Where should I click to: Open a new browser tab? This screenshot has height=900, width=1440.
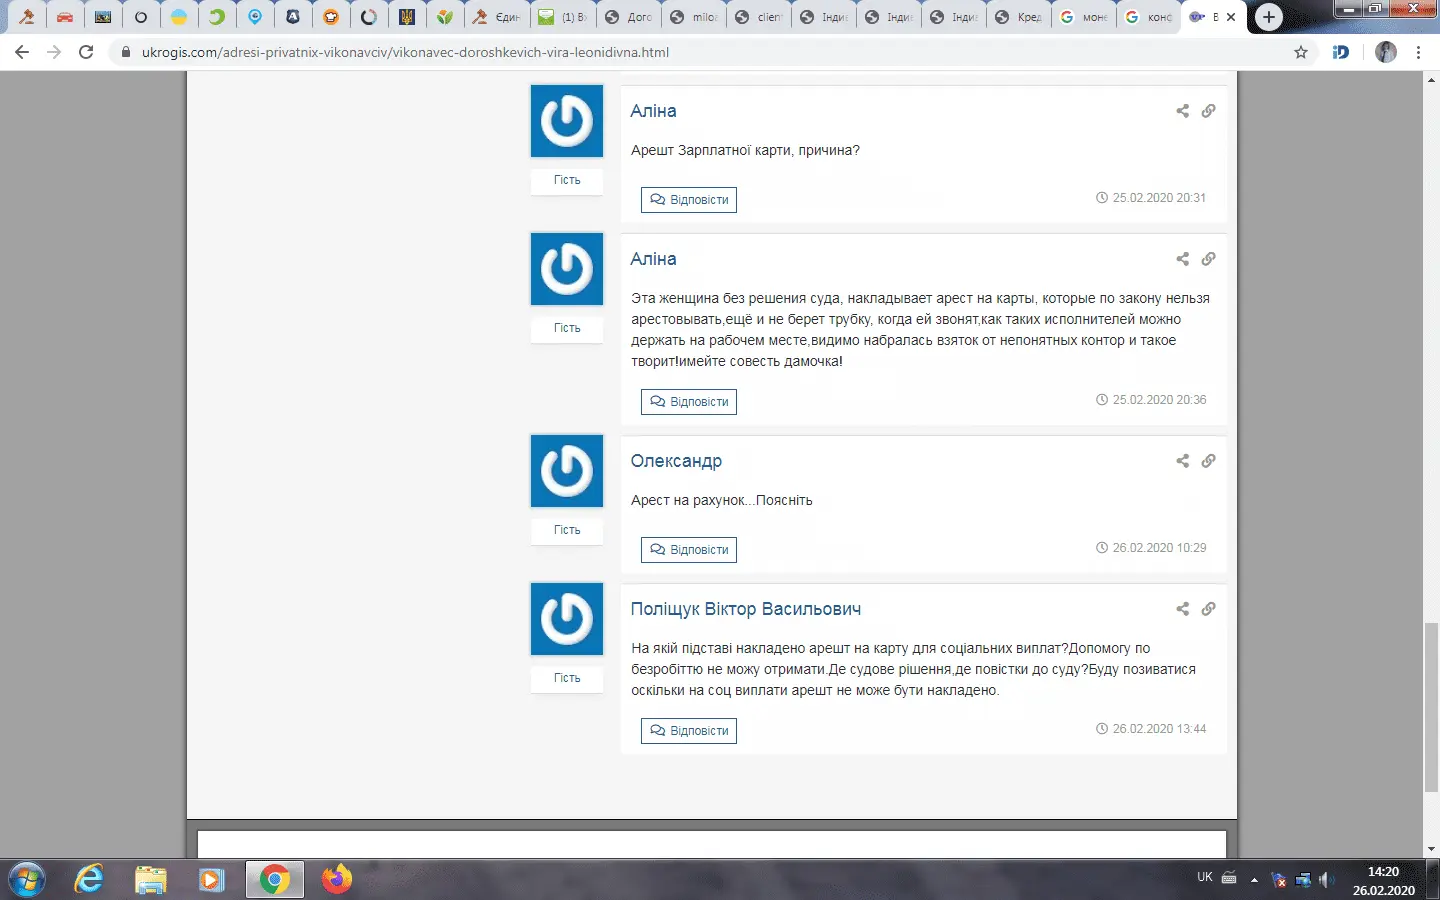point(1268,17)
